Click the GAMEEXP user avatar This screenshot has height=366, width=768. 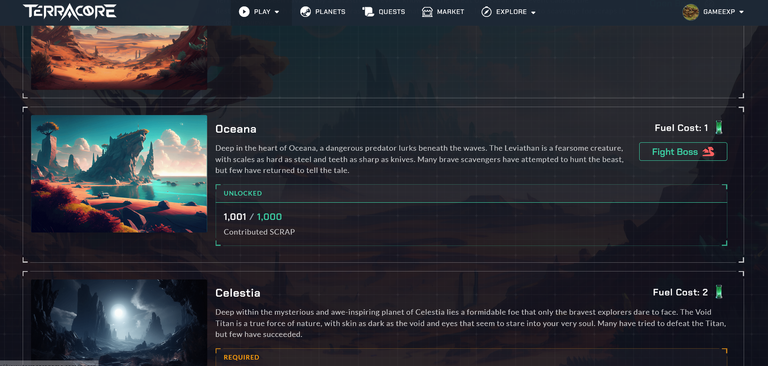click(x=691, y=12)
